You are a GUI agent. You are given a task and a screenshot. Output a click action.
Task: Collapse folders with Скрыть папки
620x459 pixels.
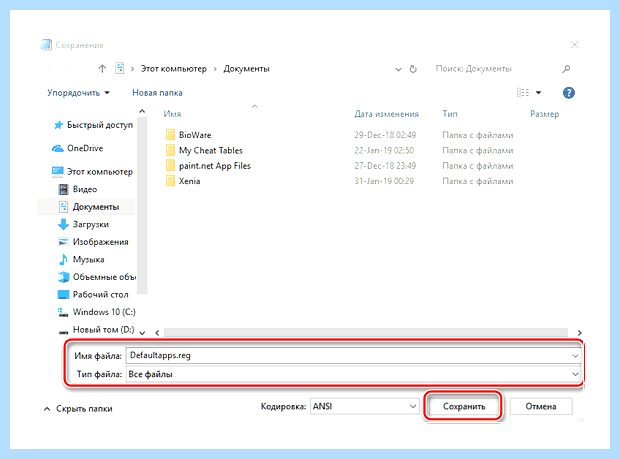click(x=78, y=408)
